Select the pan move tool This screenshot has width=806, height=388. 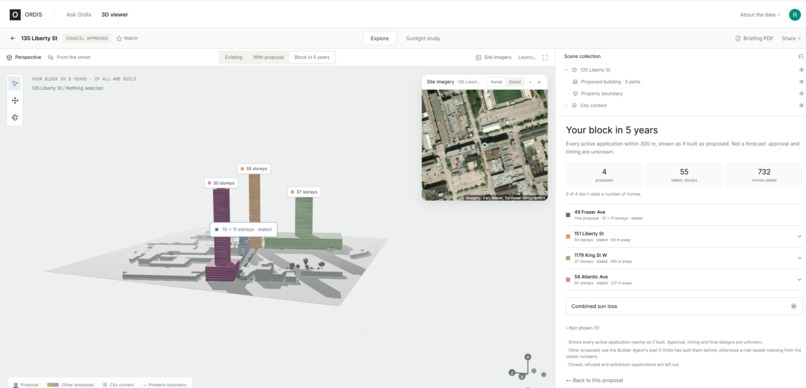[x=15, y=101]
